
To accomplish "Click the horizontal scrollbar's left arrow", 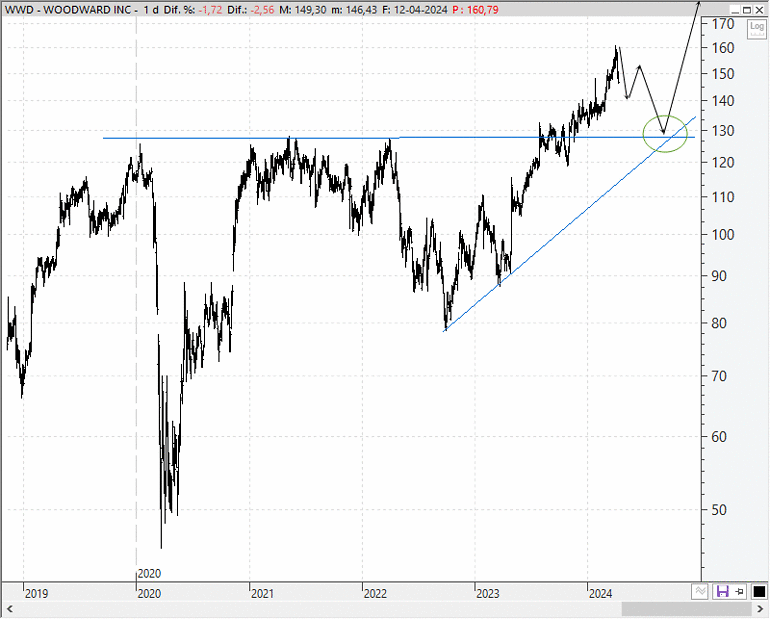I will 9,609.
